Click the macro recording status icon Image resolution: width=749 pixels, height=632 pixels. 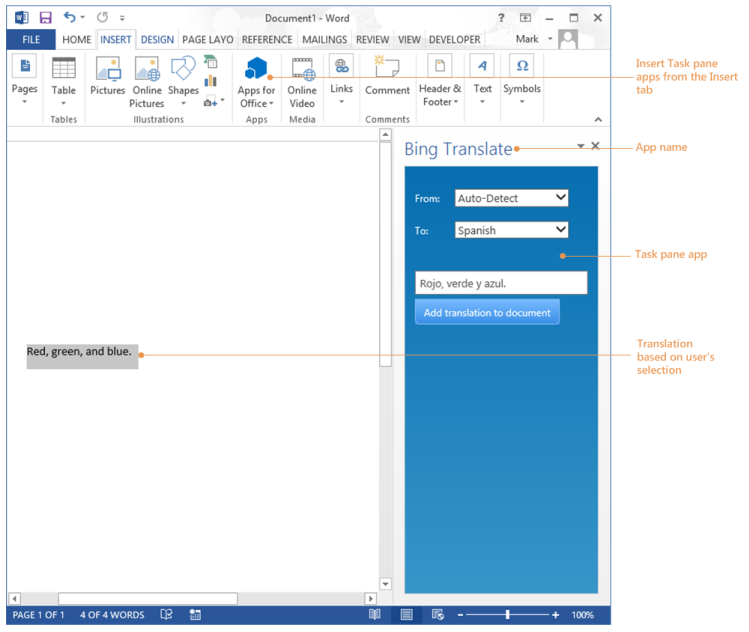tap(195, 614)
